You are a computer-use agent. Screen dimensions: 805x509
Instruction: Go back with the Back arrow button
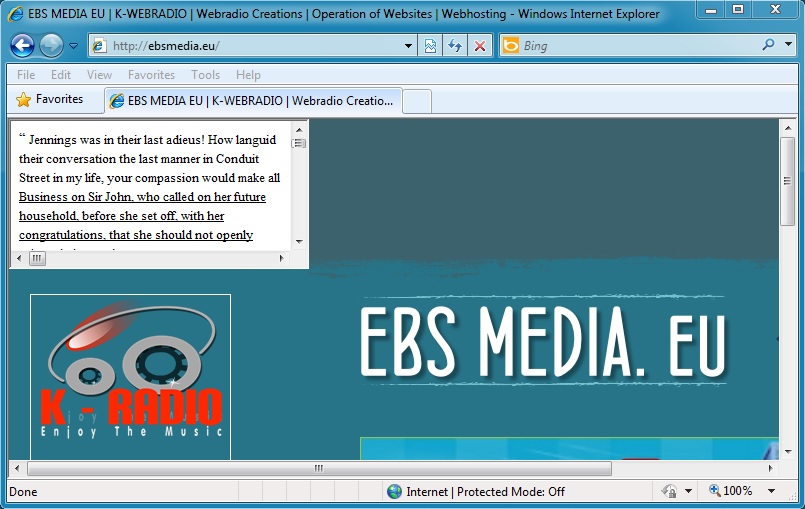pos(23,46)
